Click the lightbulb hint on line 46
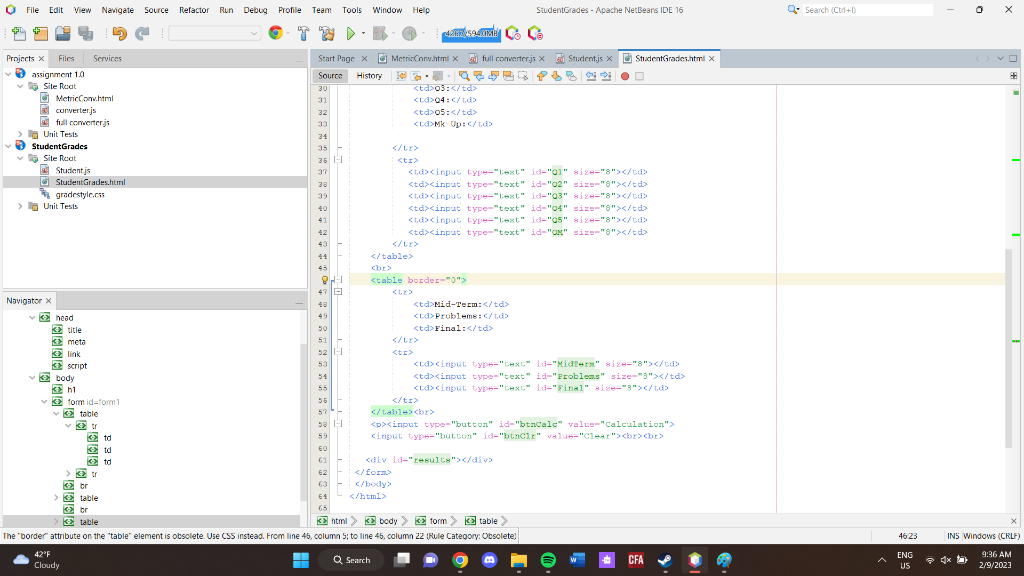1024x576 pixels. 324,280
